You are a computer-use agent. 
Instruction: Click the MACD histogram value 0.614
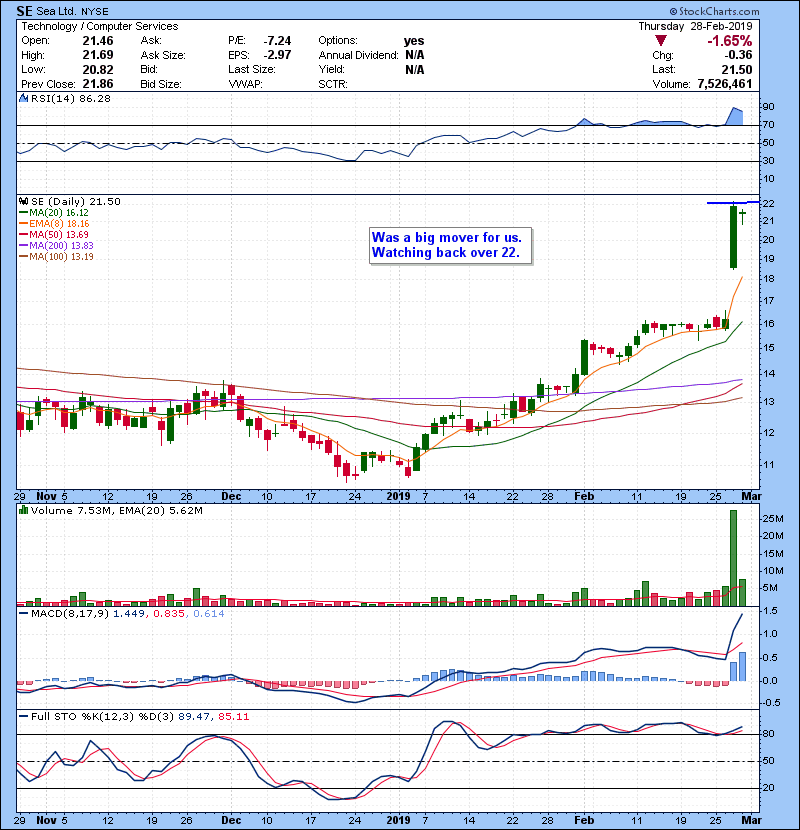pos(209,614)
